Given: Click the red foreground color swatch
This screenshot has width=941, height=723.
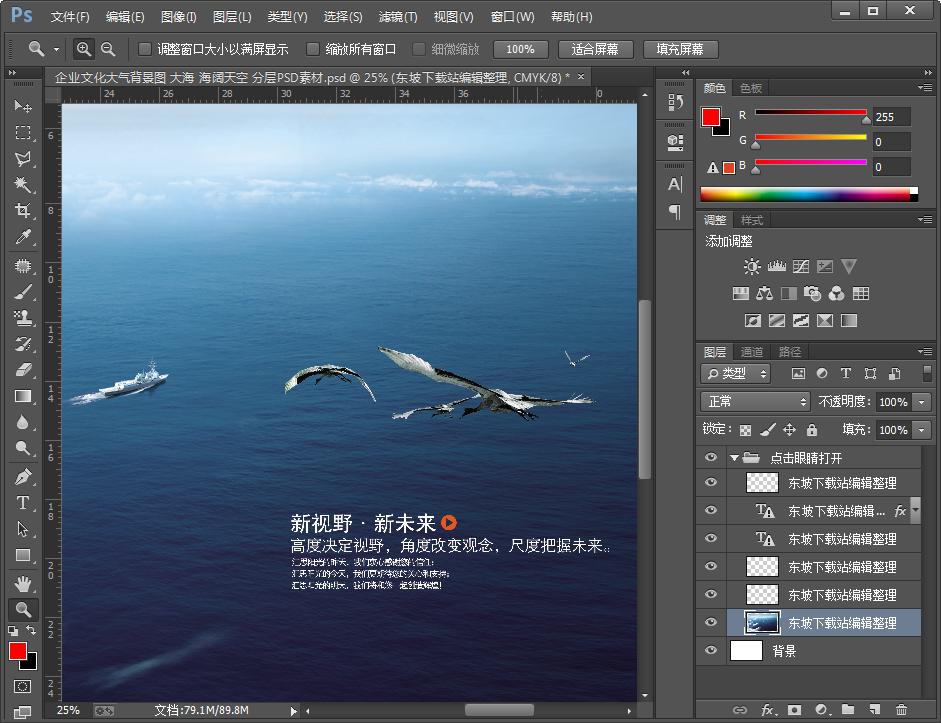Looking at the screenshot, I should coord(17,651).
